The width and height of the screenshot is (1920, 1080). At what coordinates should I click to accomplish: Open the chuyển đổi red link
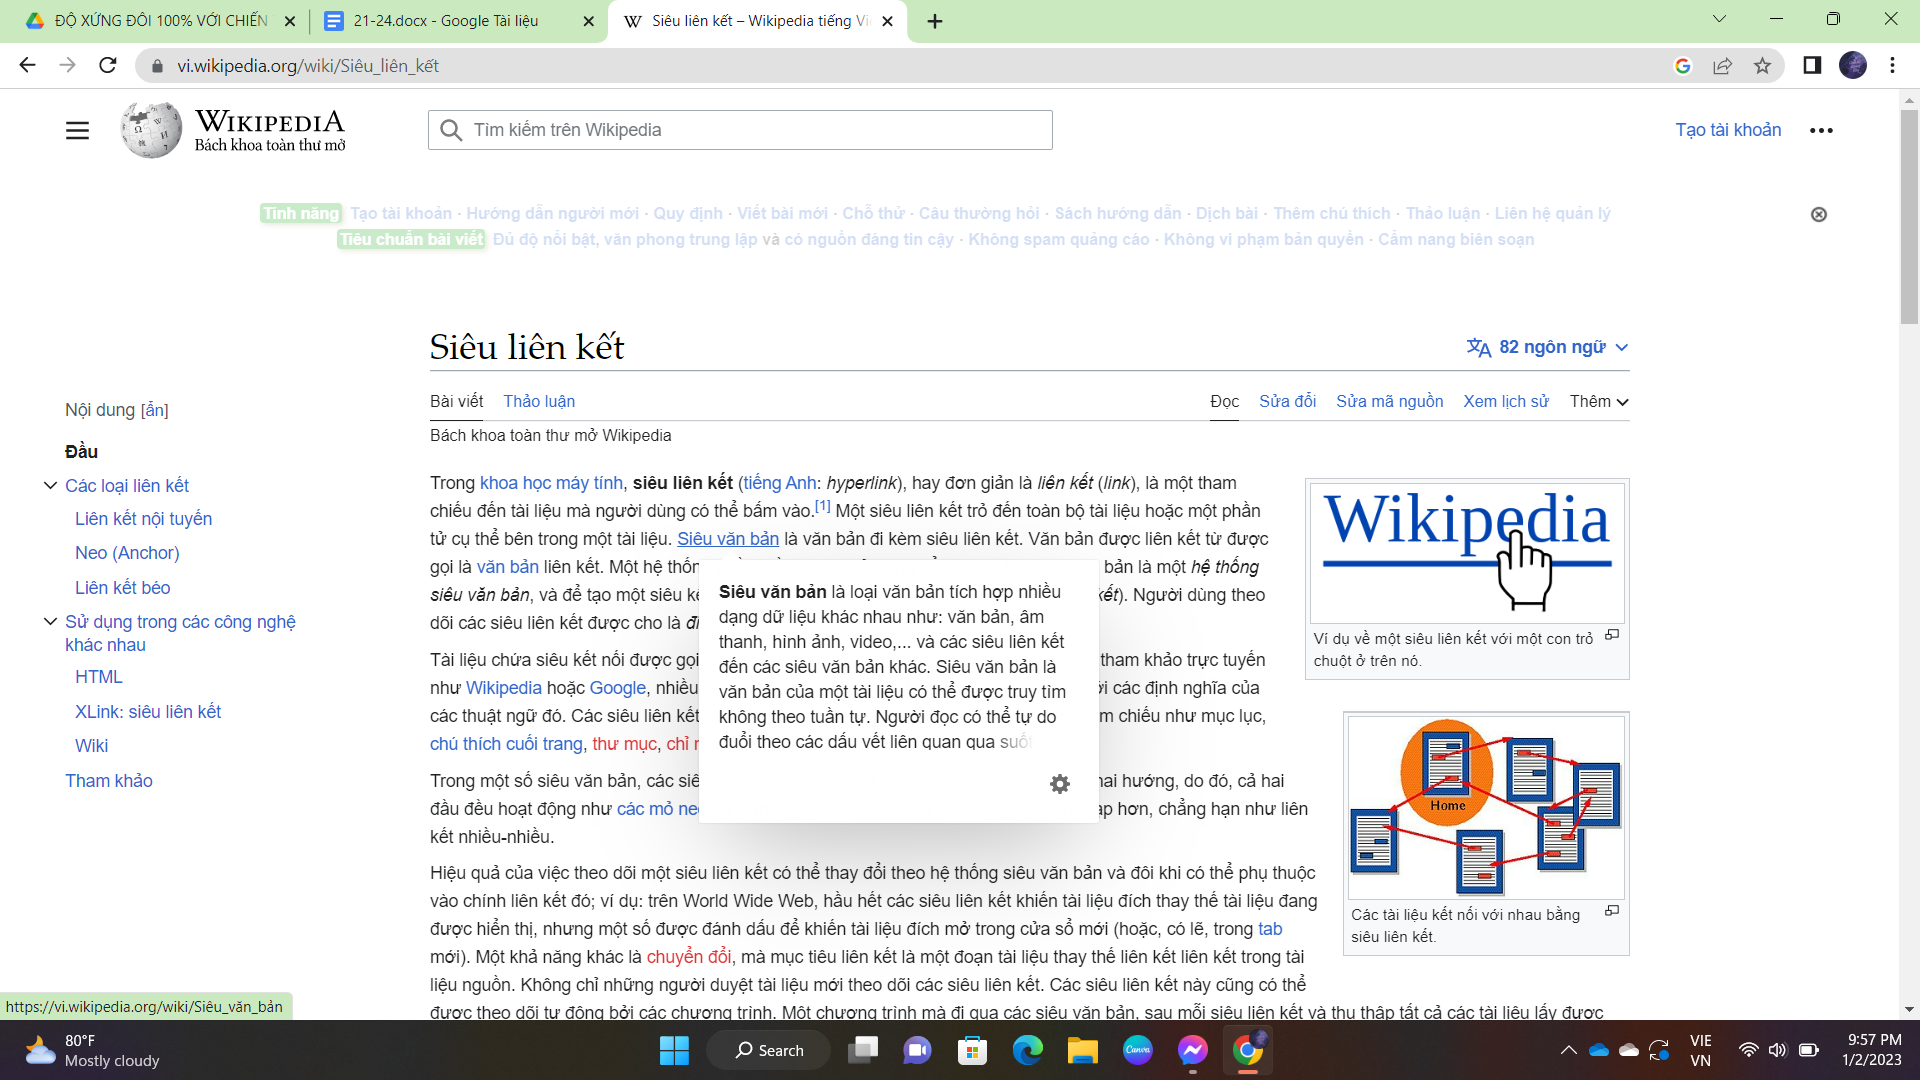point(688,957)
